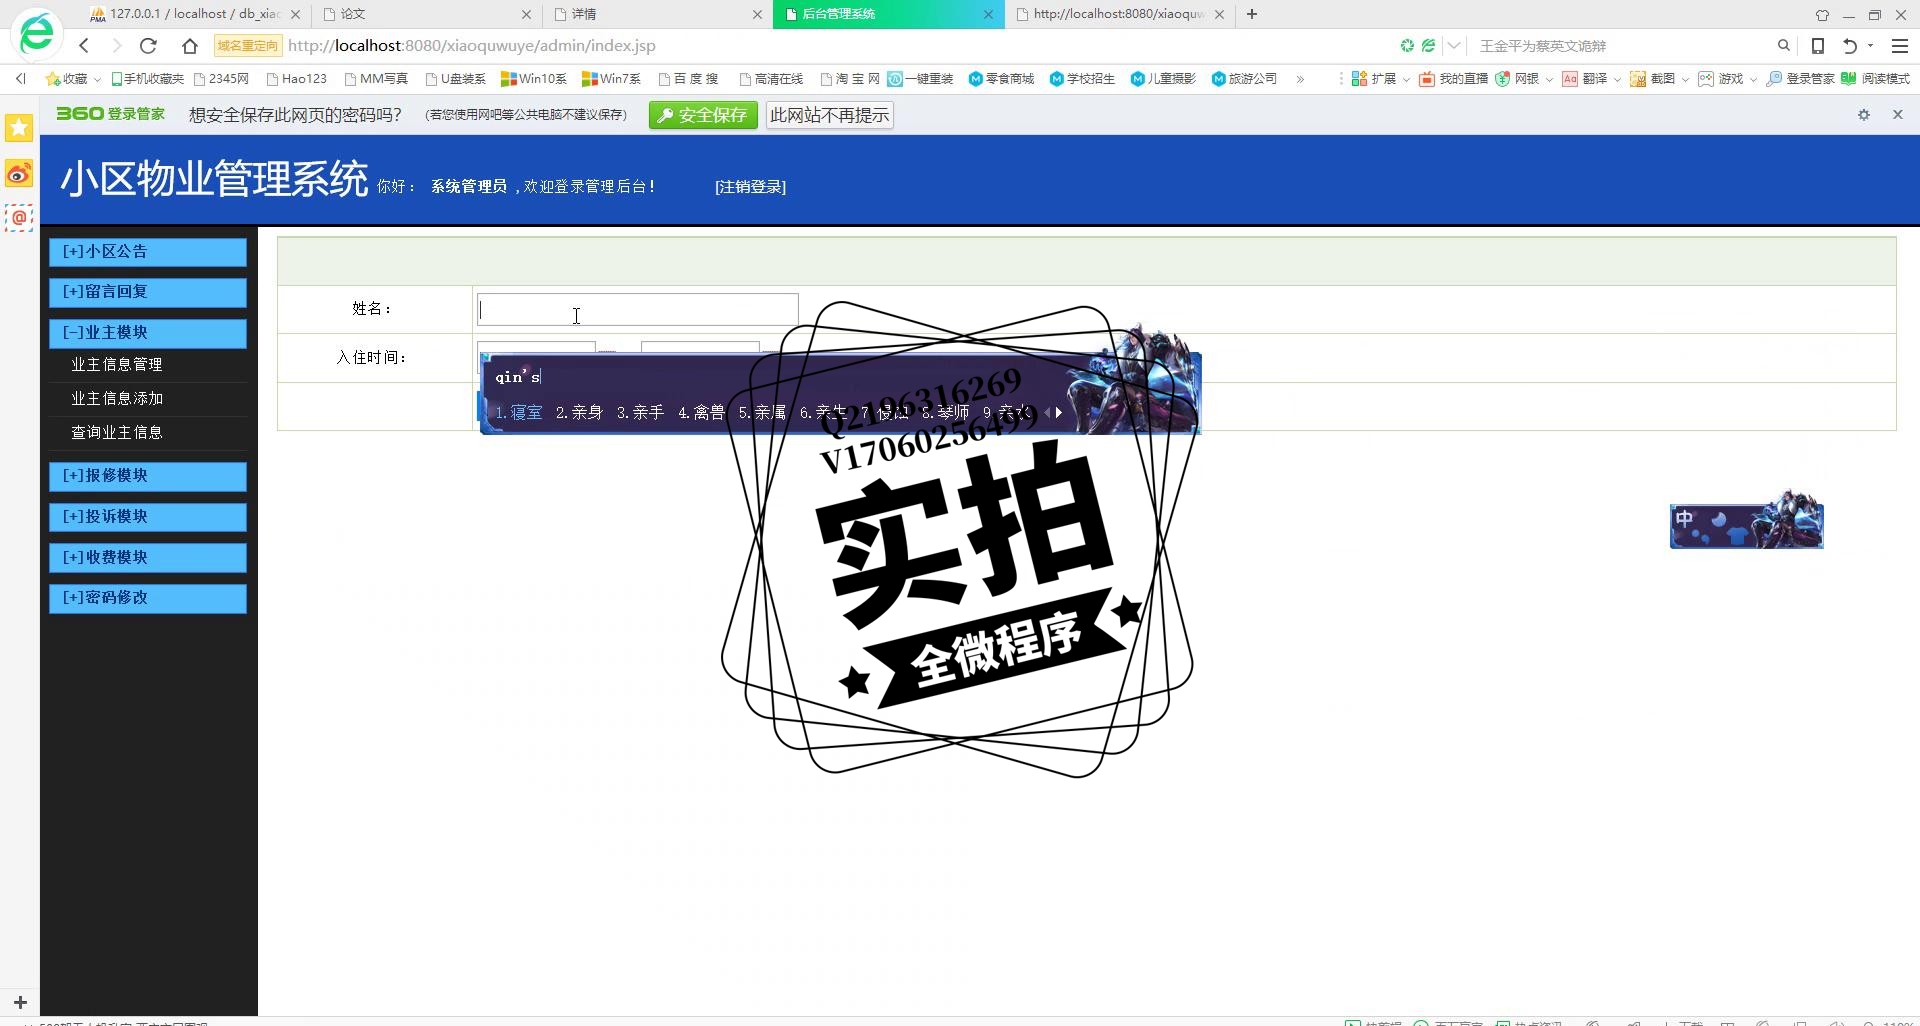
Task: Collapse the bookmarks bar left chevron
Action: [20, 79]
